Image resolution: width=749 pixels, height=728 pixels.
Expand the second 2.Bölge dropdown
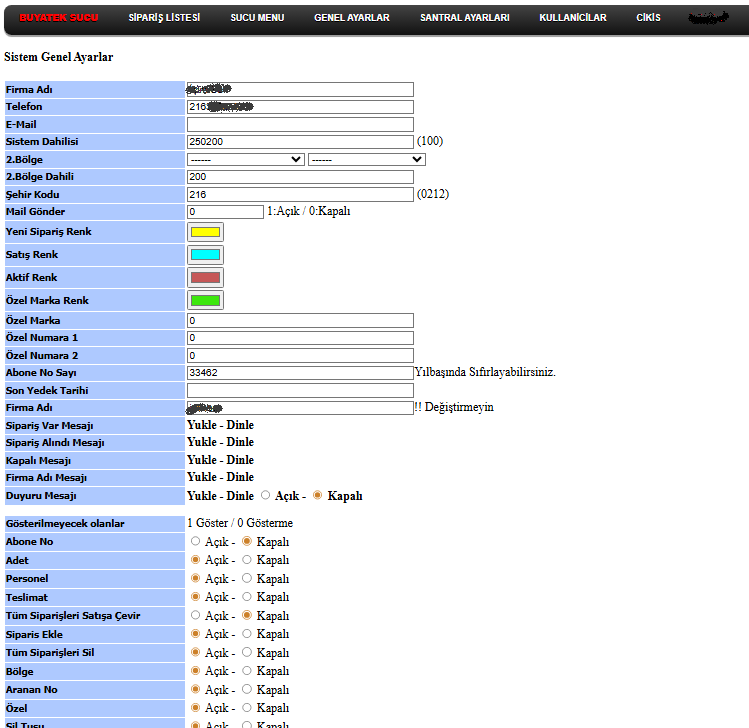tap(367, 159)
